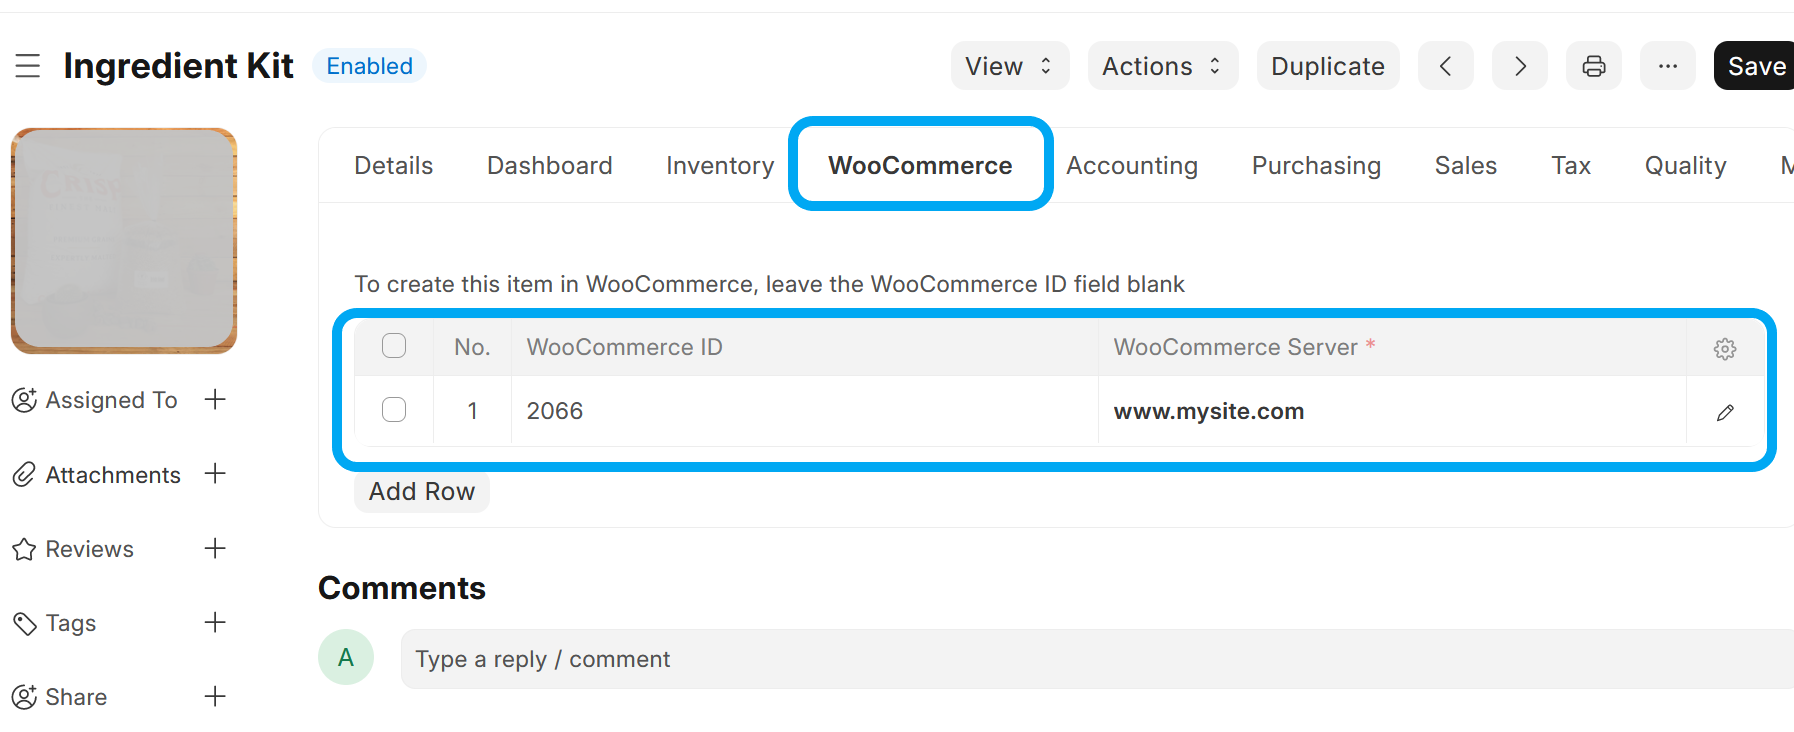Expand the Actions dropdown
The image size is (1794, 732).
coord(1162,66)
